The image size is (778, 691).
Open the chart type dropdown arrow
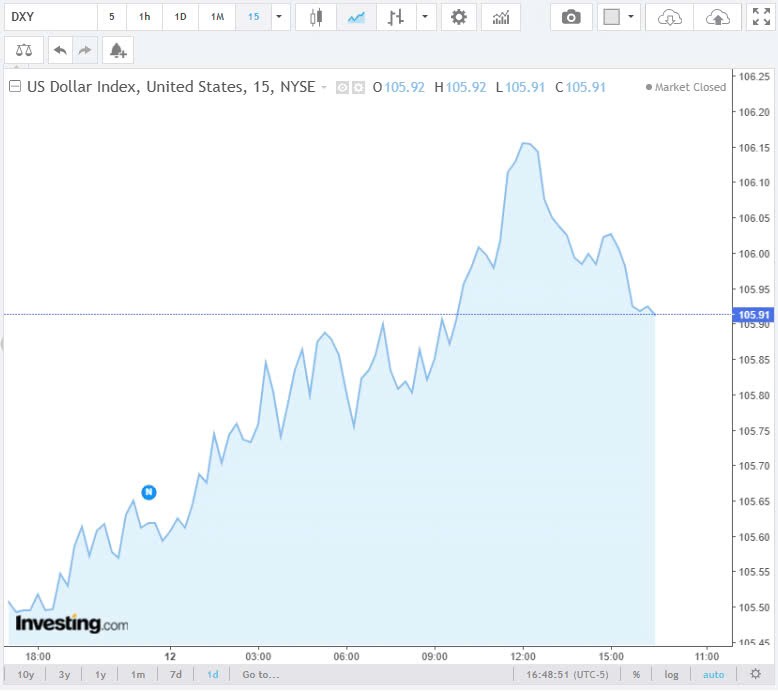pyautogui.click(x=425, y=17)
